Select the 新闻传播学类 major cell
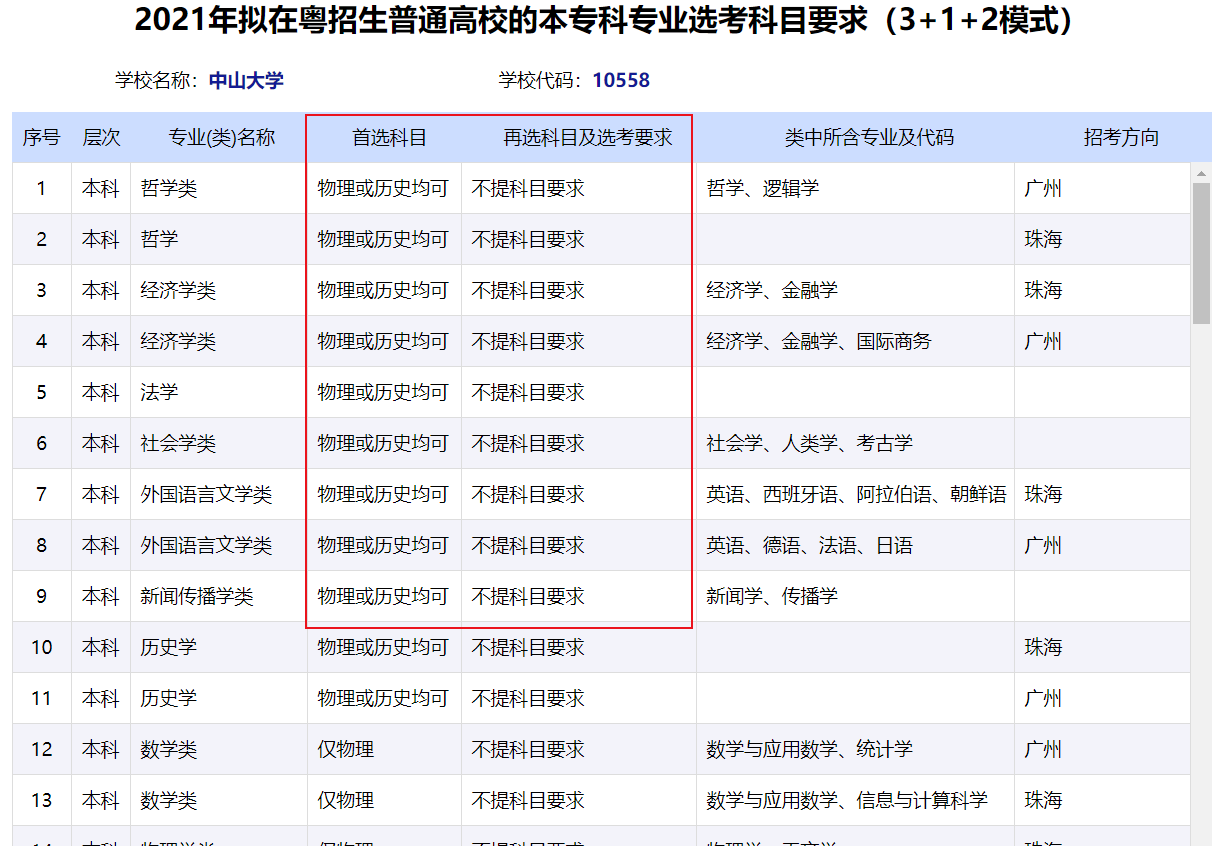Image resolution: width=1218 pixels, height=846 pixels. click(197, 597)
